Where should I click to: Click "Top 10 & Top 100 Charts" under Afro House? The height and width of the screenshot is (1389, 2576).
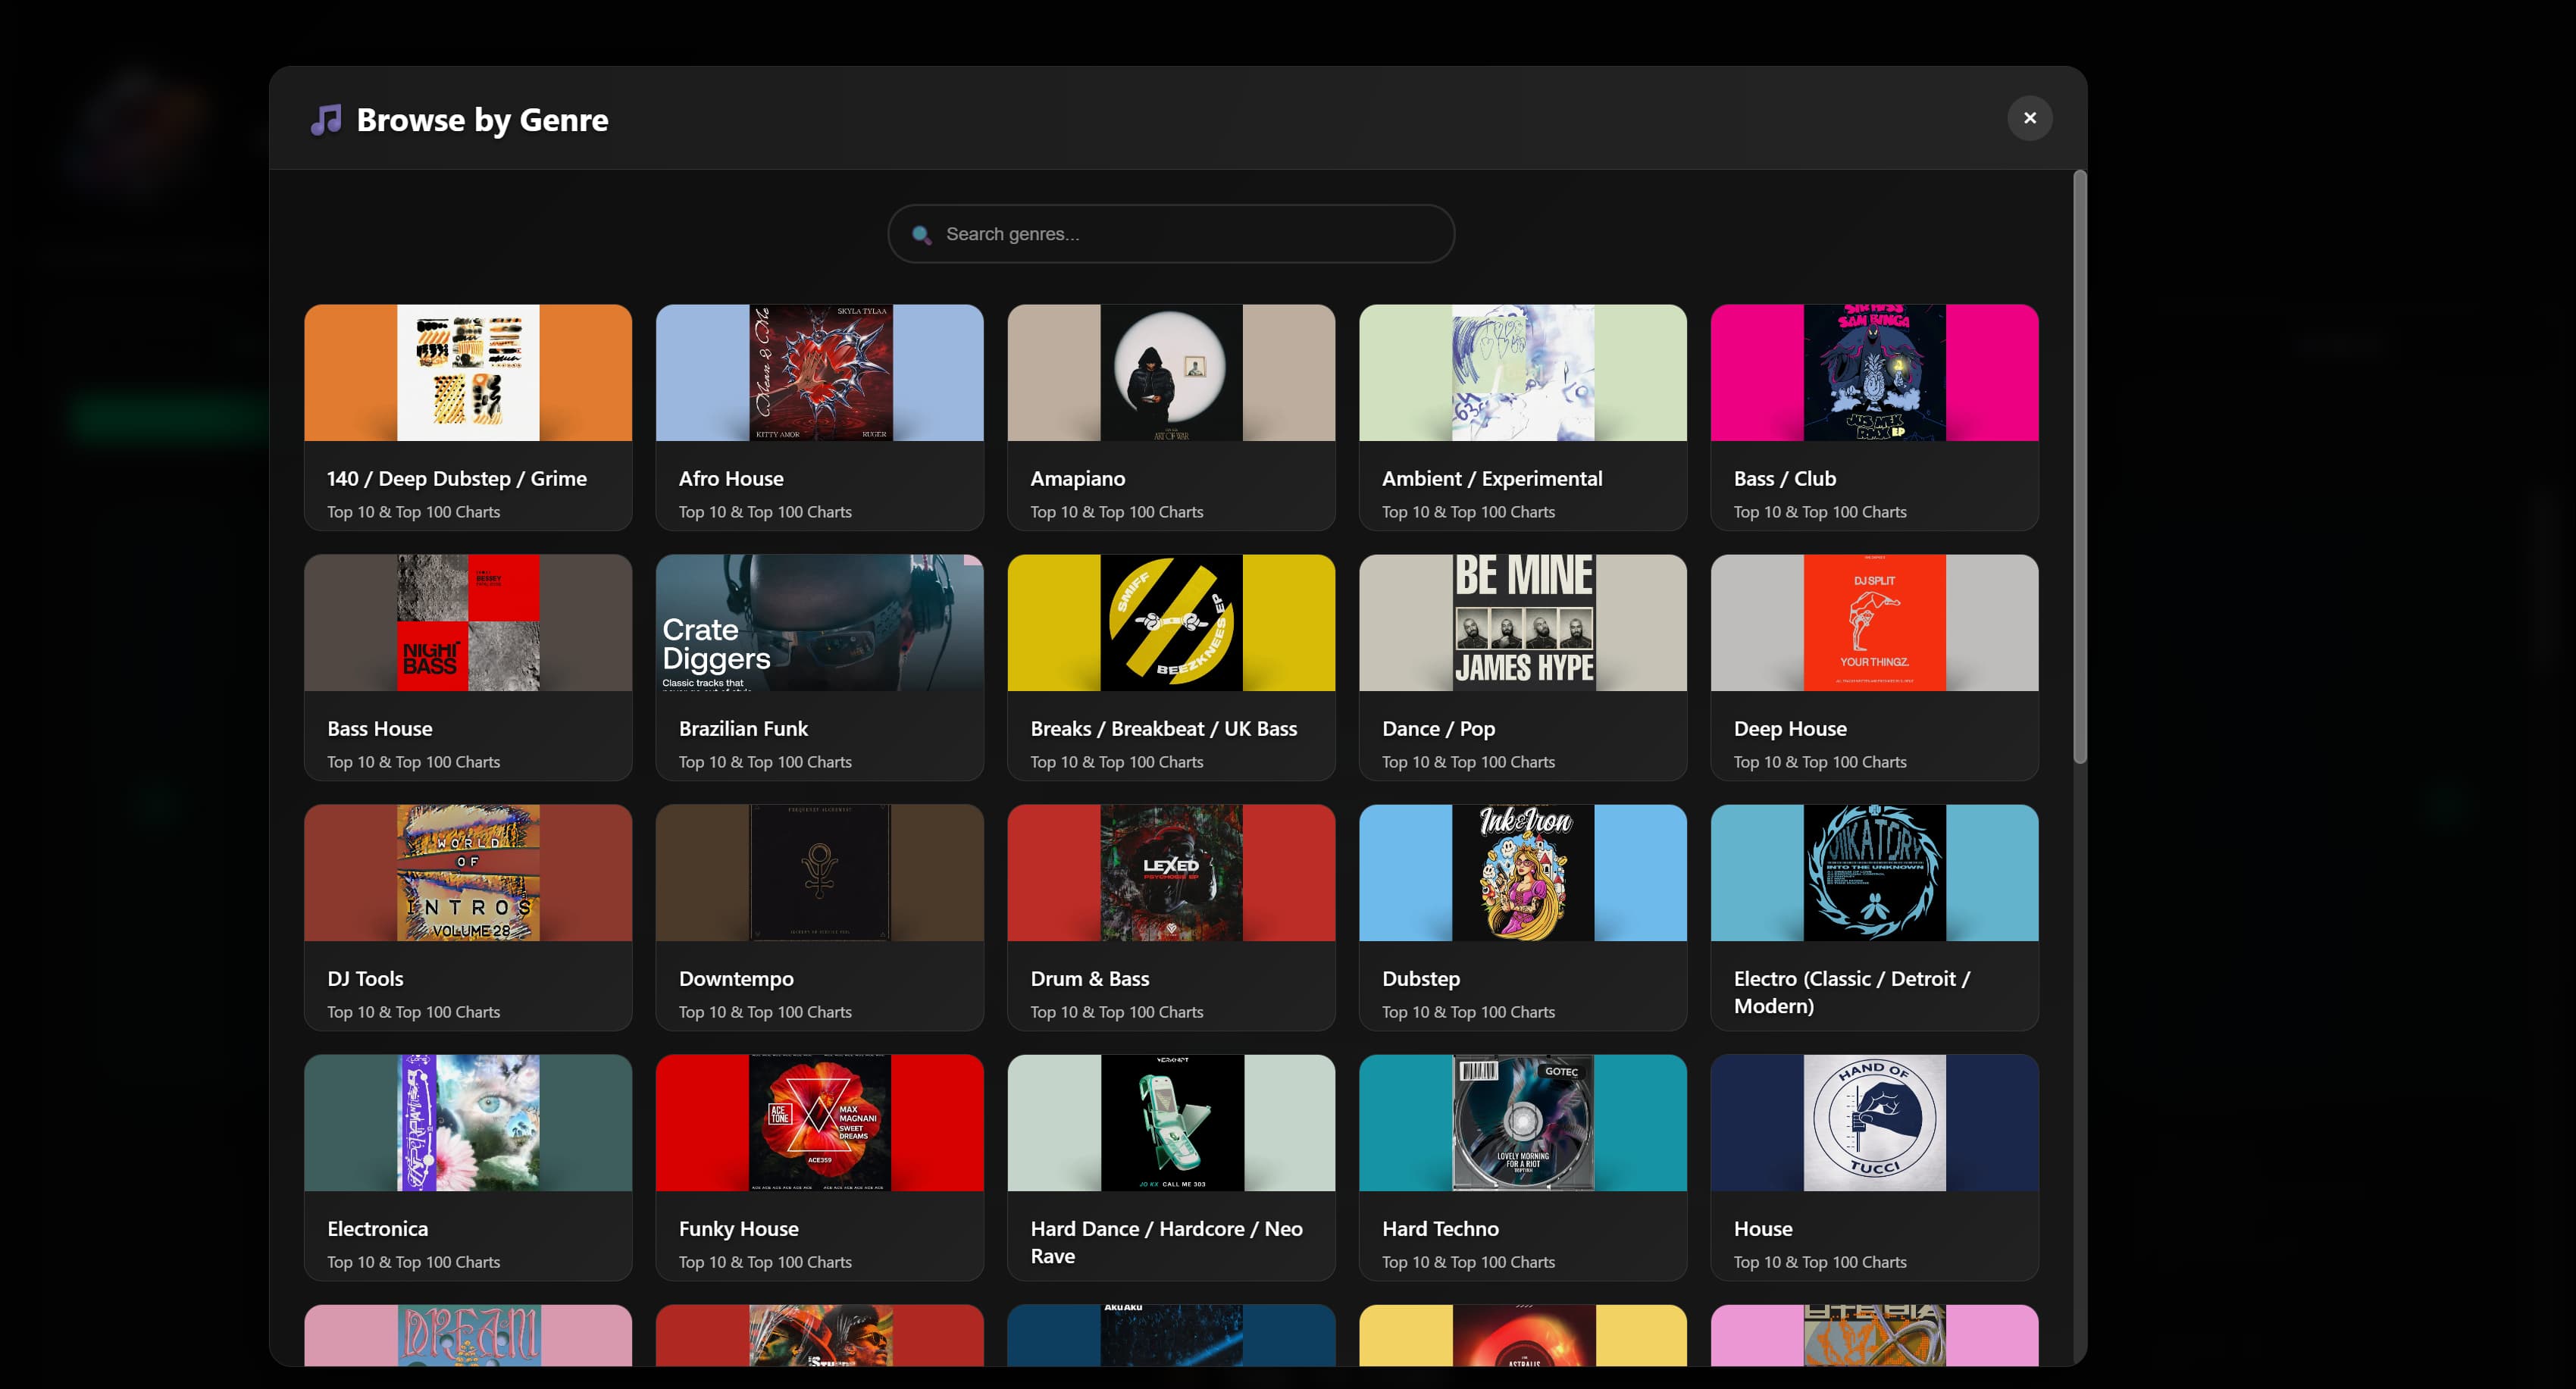(x=765, y=512)
